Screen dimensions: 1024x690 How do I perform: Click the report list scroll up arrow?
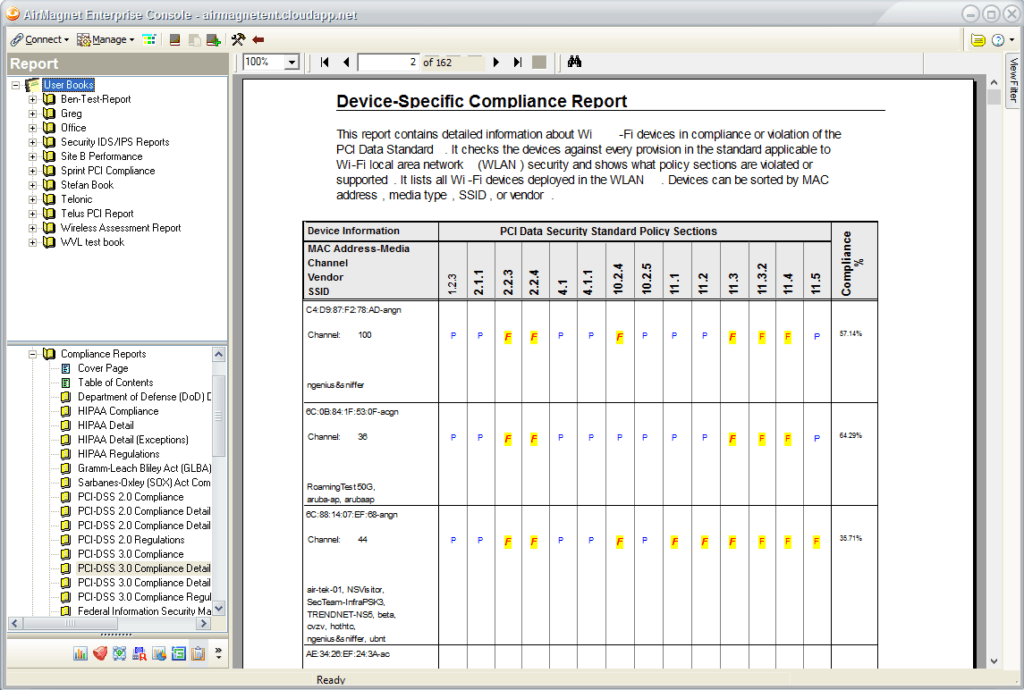click(219, 354)
